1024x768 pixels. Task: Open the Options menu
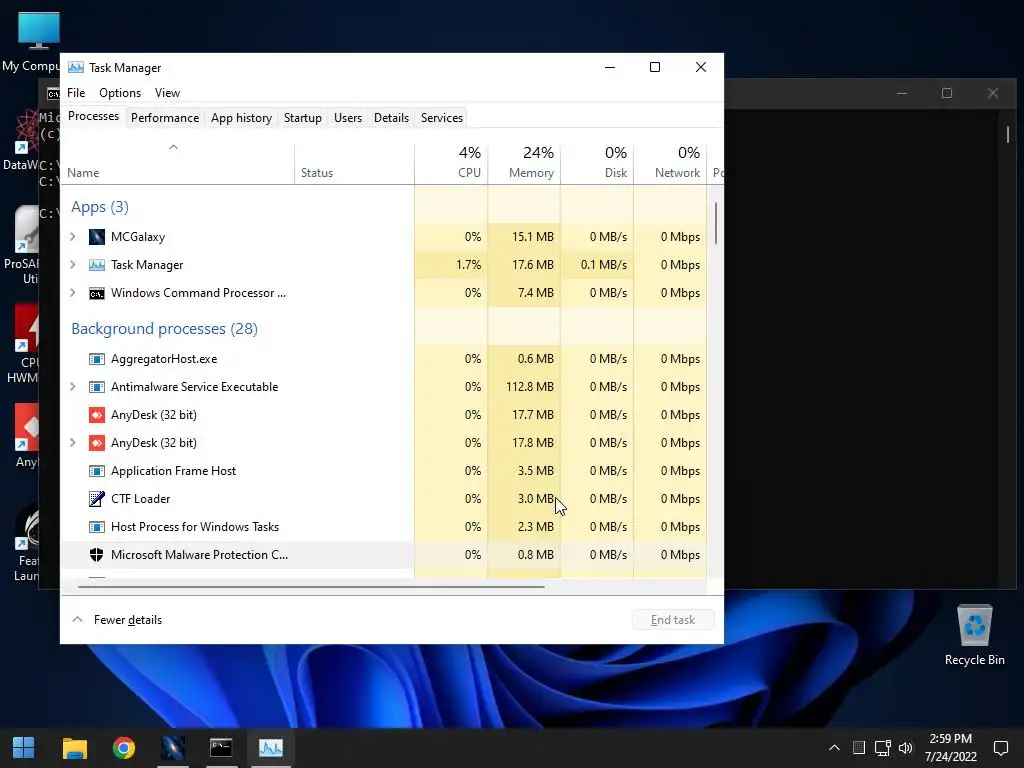coord(120,93)
